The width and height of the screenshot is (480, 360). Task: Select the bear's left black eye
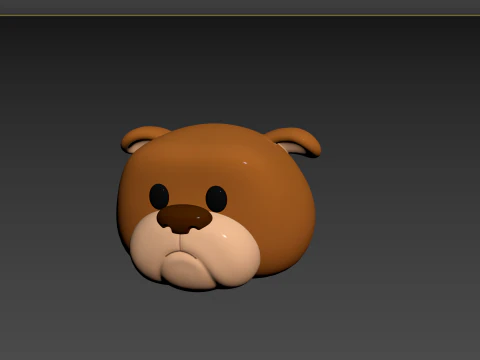(159, 197)
